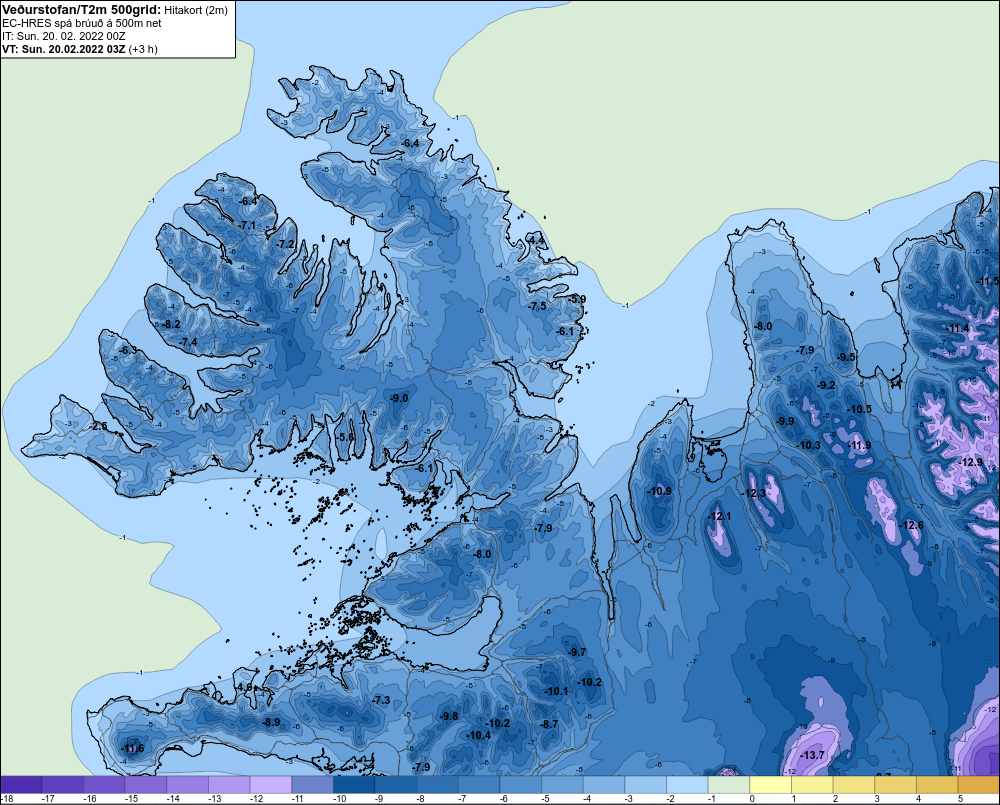The image size is (1000, 805).
Task: Select the orange legend swatch right of 5
Action: click(x=978, y=785)
